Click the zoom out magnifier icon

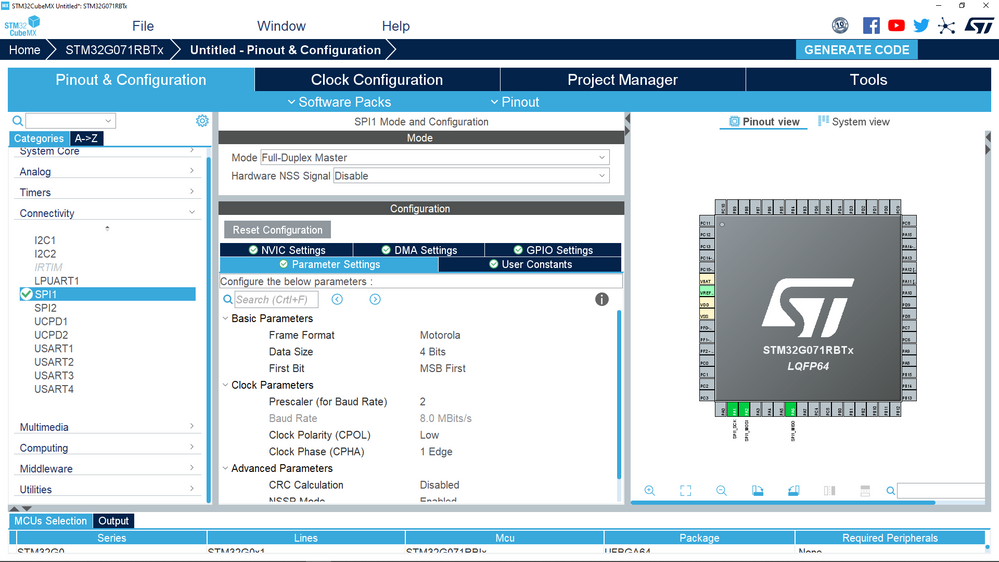coord(721,491)
